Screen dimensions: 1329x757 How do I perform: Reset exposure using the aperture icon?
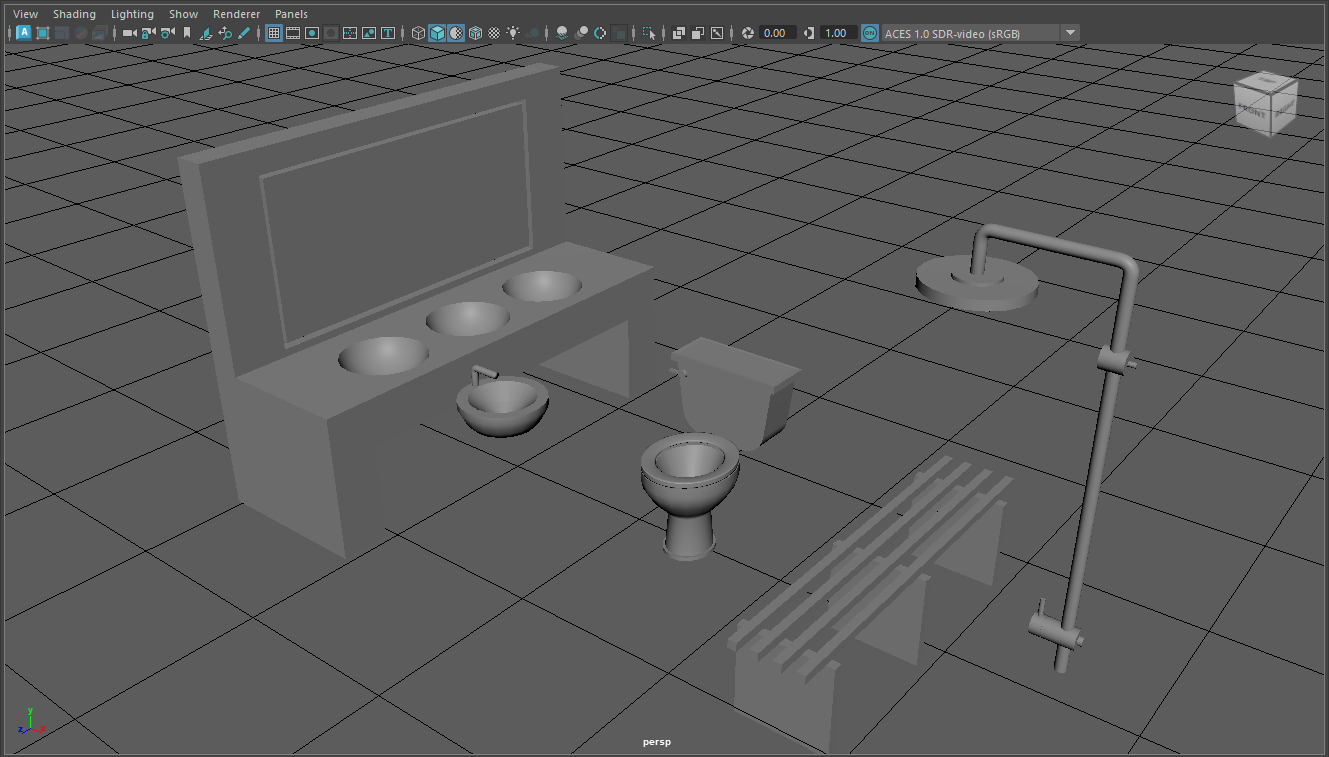(x=747, y=33)
